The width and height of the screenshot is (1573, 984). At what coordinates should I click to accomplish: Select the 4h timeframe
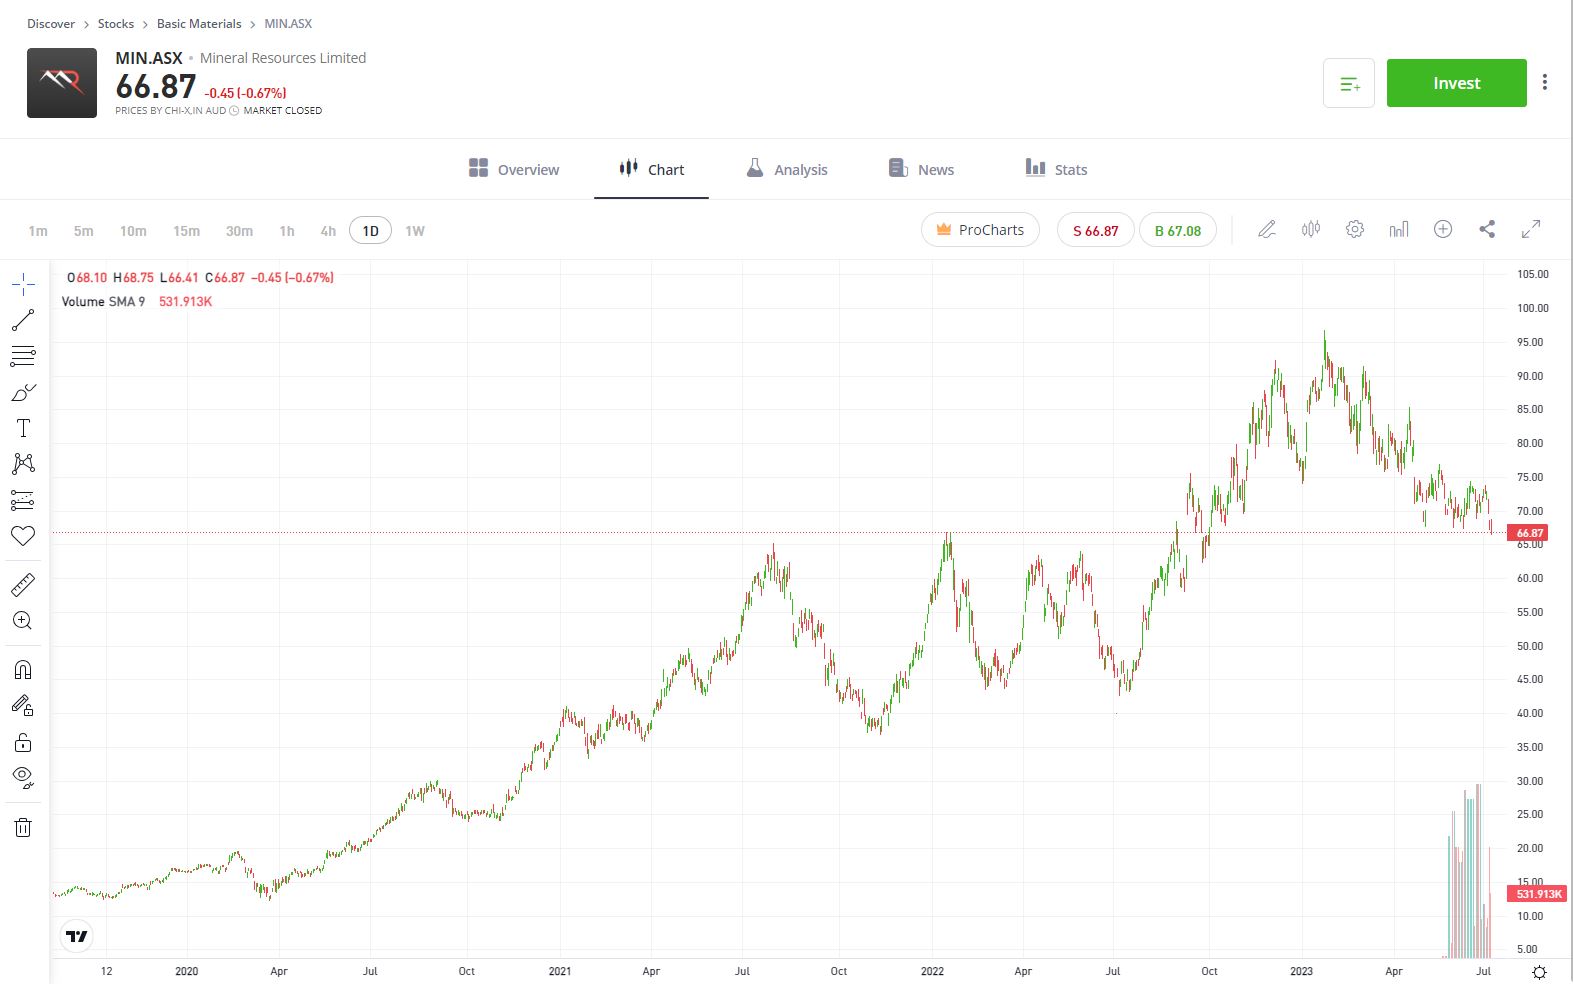(x=328, y=231)
